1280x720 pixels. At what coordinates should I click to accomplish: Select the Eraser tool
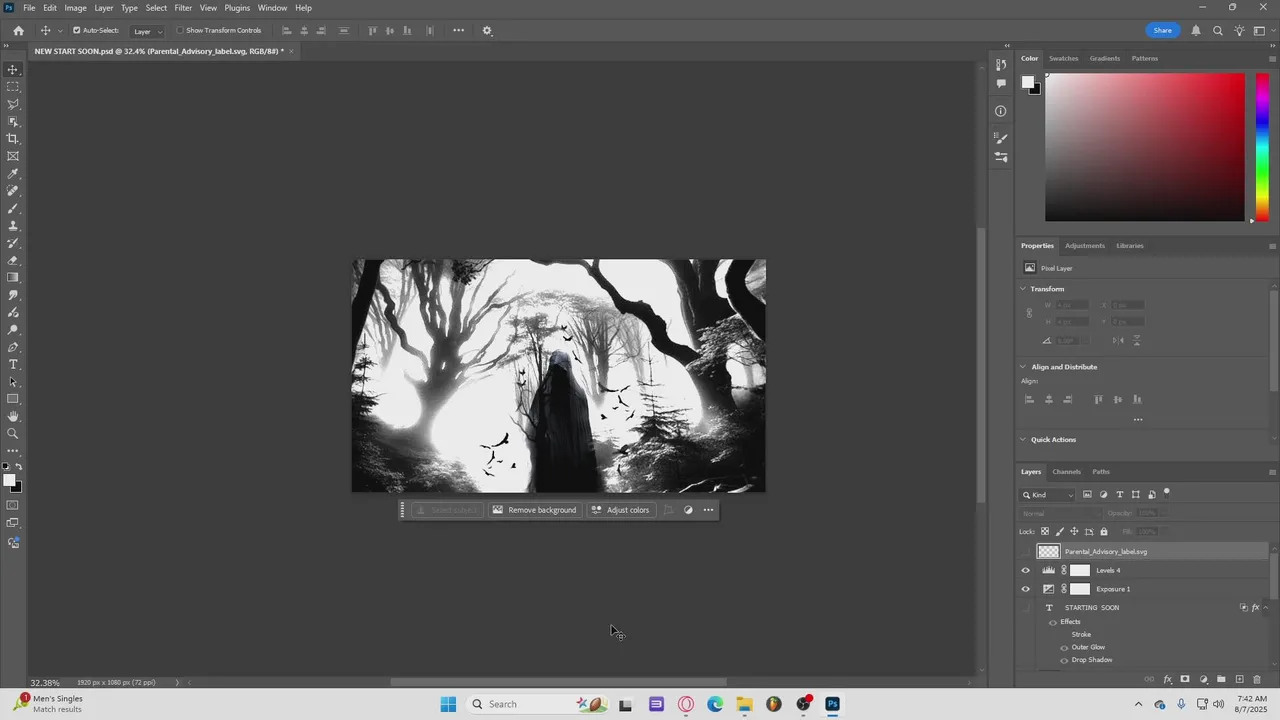(x=13, y=260)
